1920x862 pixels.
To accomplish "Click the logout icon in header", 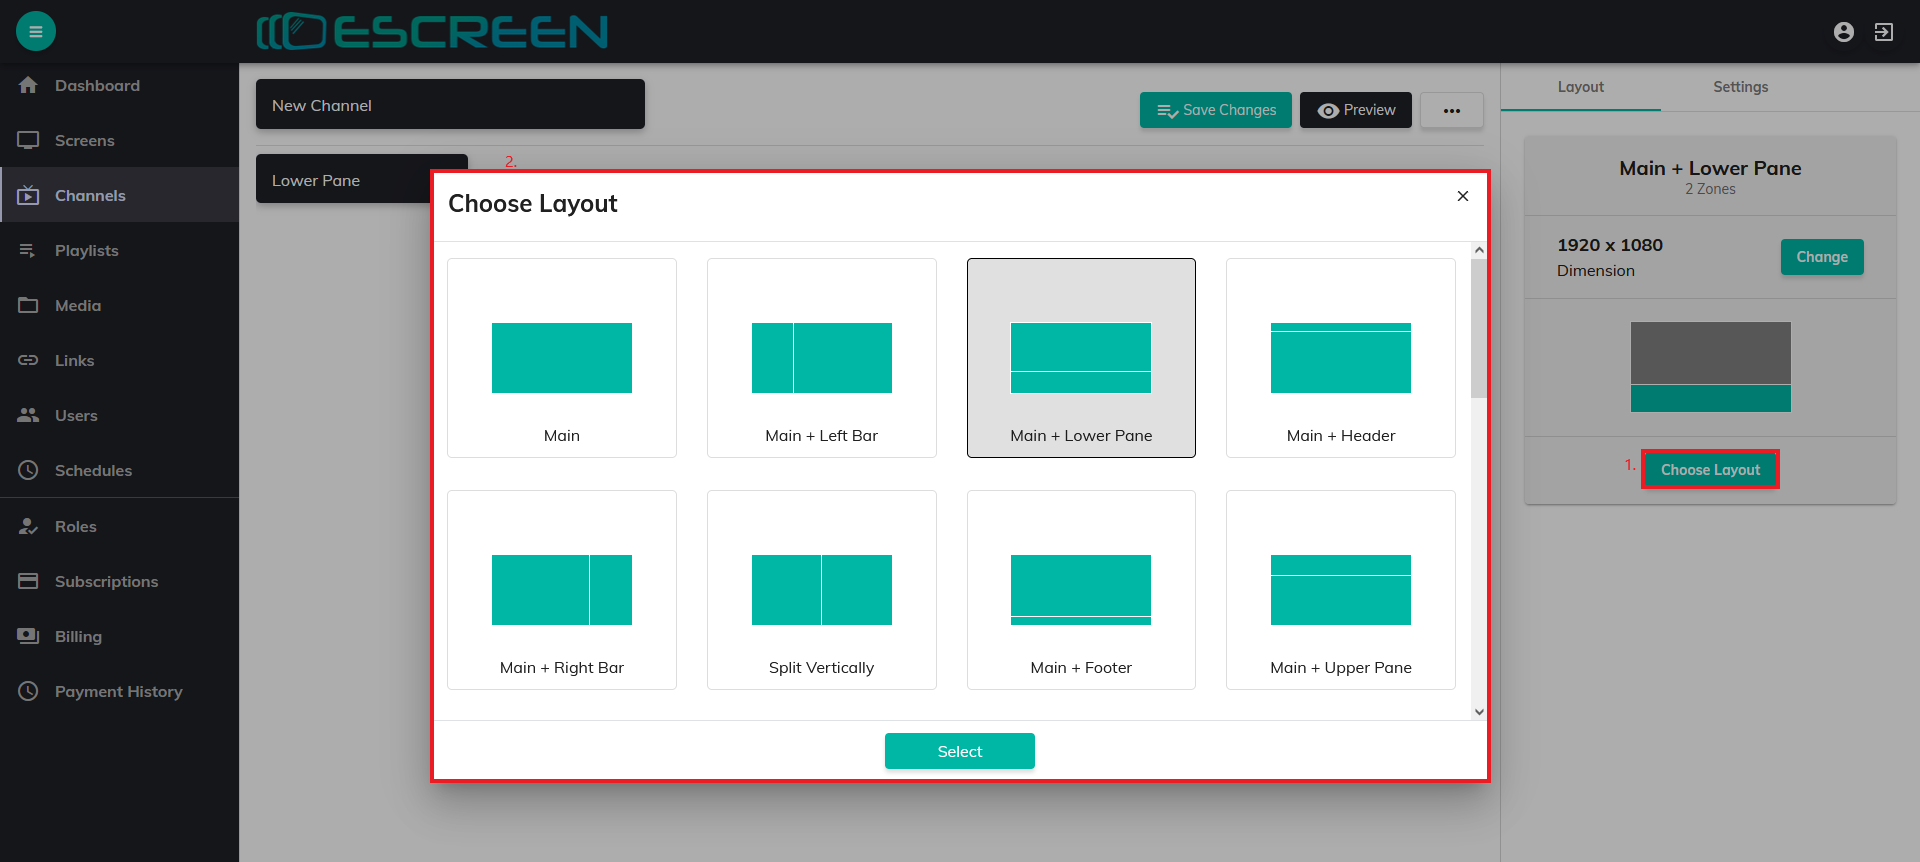I will (x=1884, y=32).
